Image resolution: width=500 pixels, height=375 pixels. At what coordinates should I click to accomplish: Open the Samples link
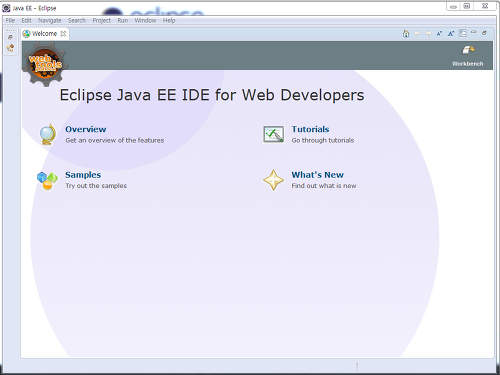(x=83, y=175)
